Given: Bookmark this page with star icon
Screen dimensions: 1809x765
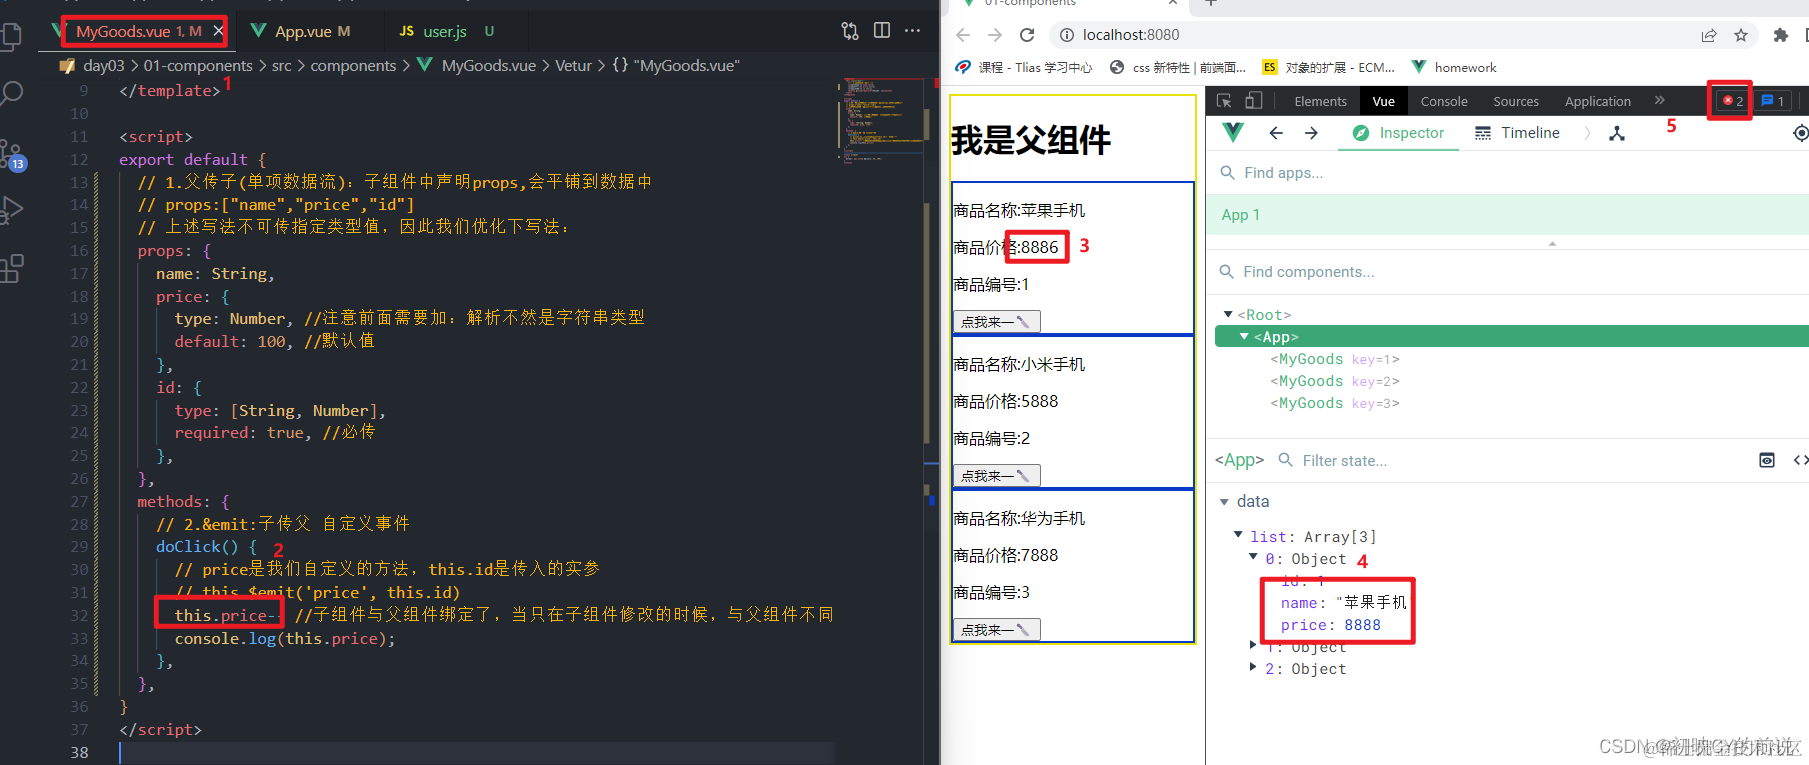Looking at the screenshot, I should (1741, 35).
